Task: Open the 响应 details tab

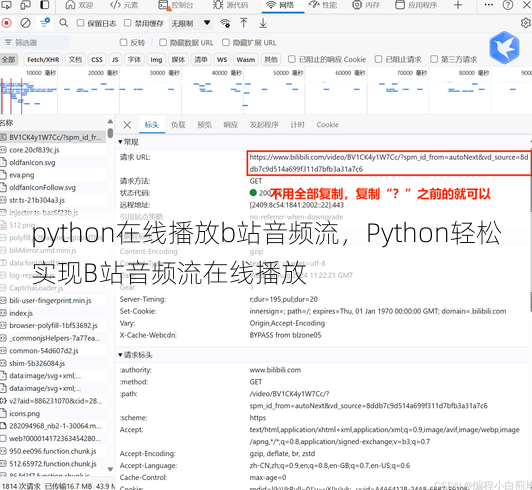Action: (x=230, y=125)
